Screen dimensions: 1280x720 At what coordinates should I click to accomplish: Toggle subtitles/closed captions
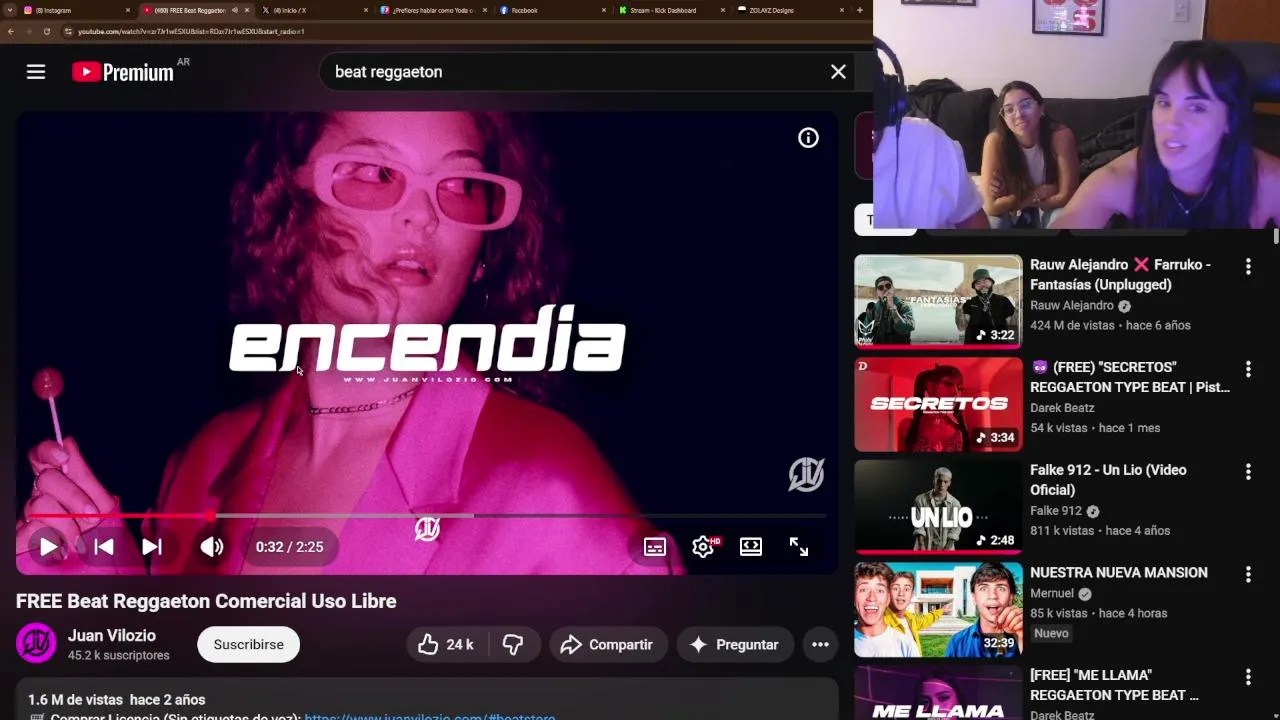pyautogui.click(x=655, y=547)
